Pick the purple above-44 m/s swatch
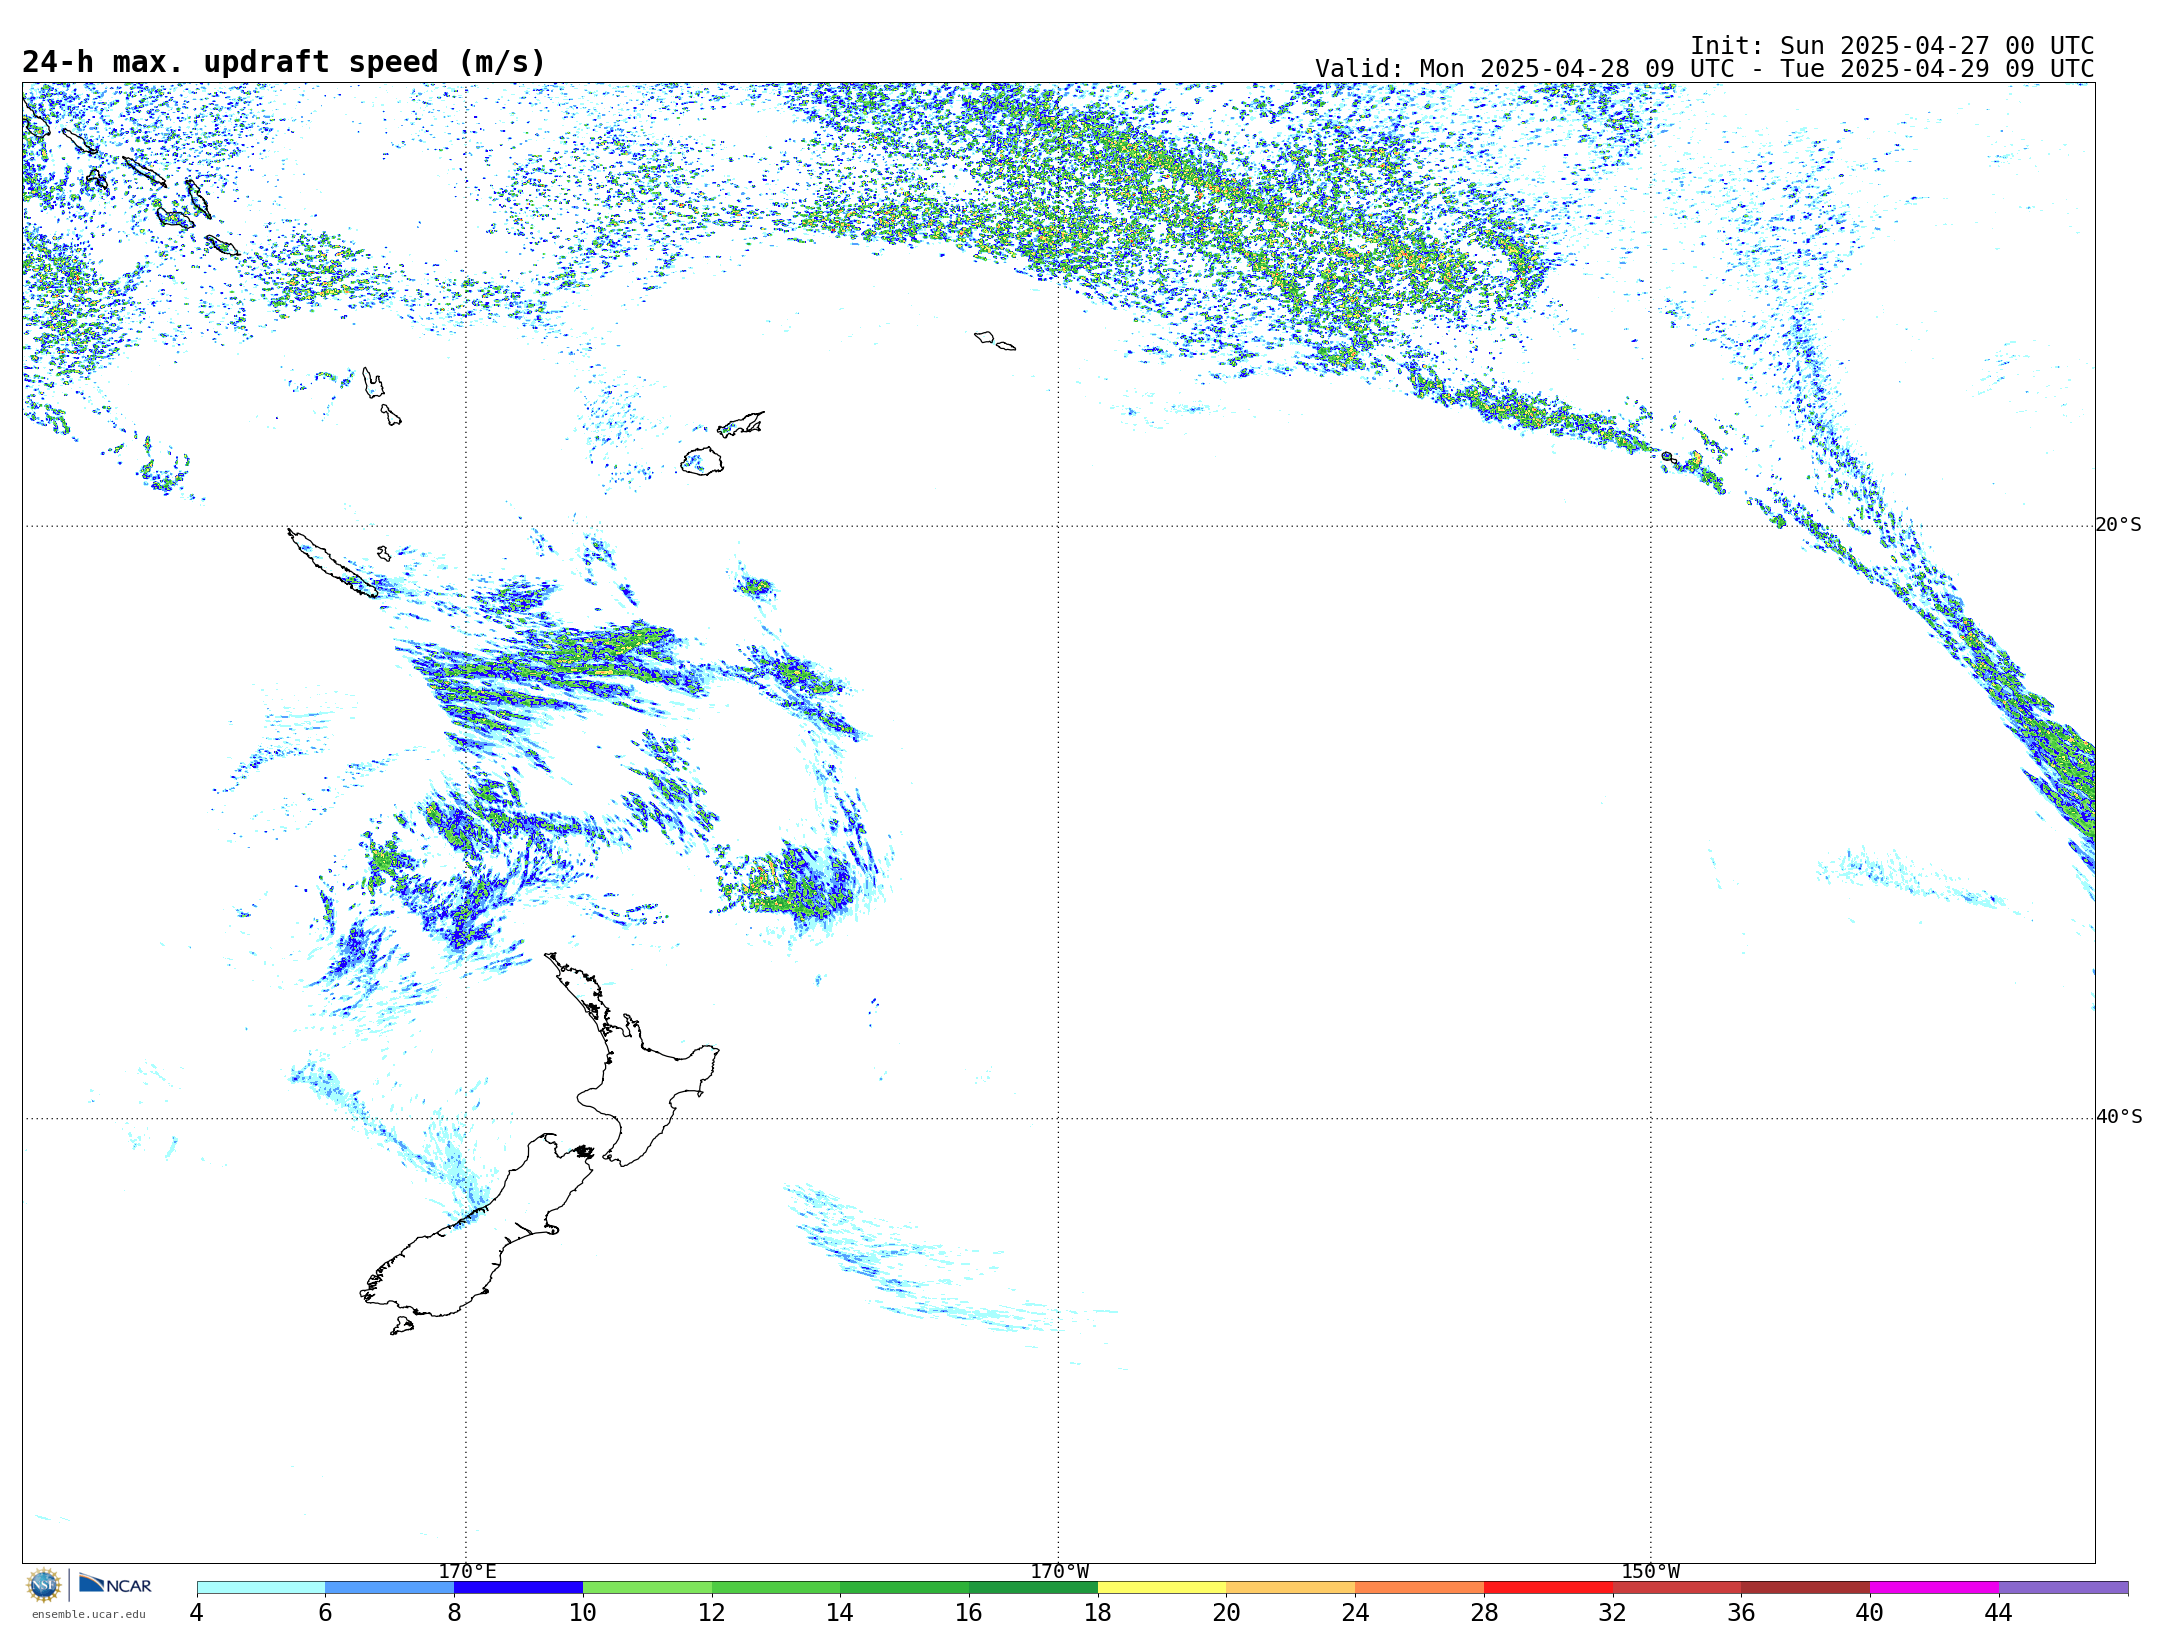This screenshot has width=2160, height=1626. [2064, 1587]
